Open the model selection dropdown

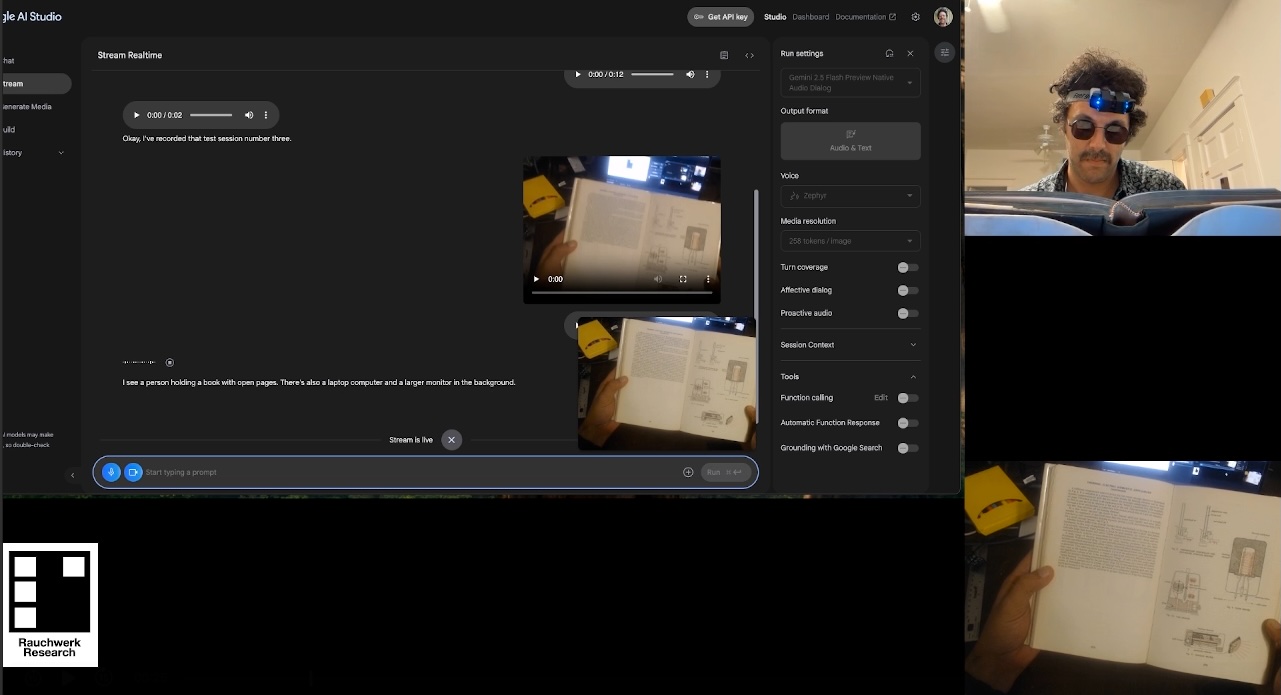pyautogui.click(x=849, y=83)
